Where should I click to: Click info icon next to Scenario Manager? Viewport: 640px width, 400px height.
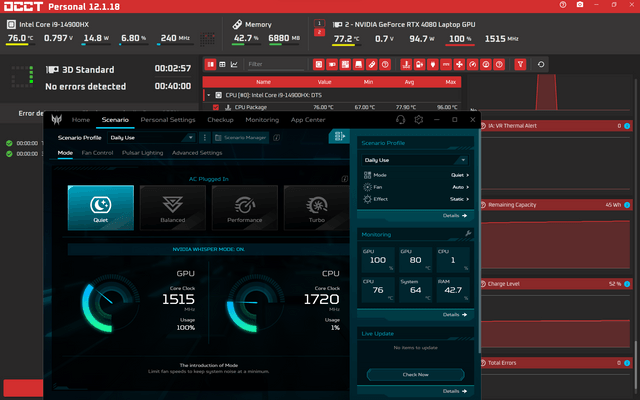[276, 138]
